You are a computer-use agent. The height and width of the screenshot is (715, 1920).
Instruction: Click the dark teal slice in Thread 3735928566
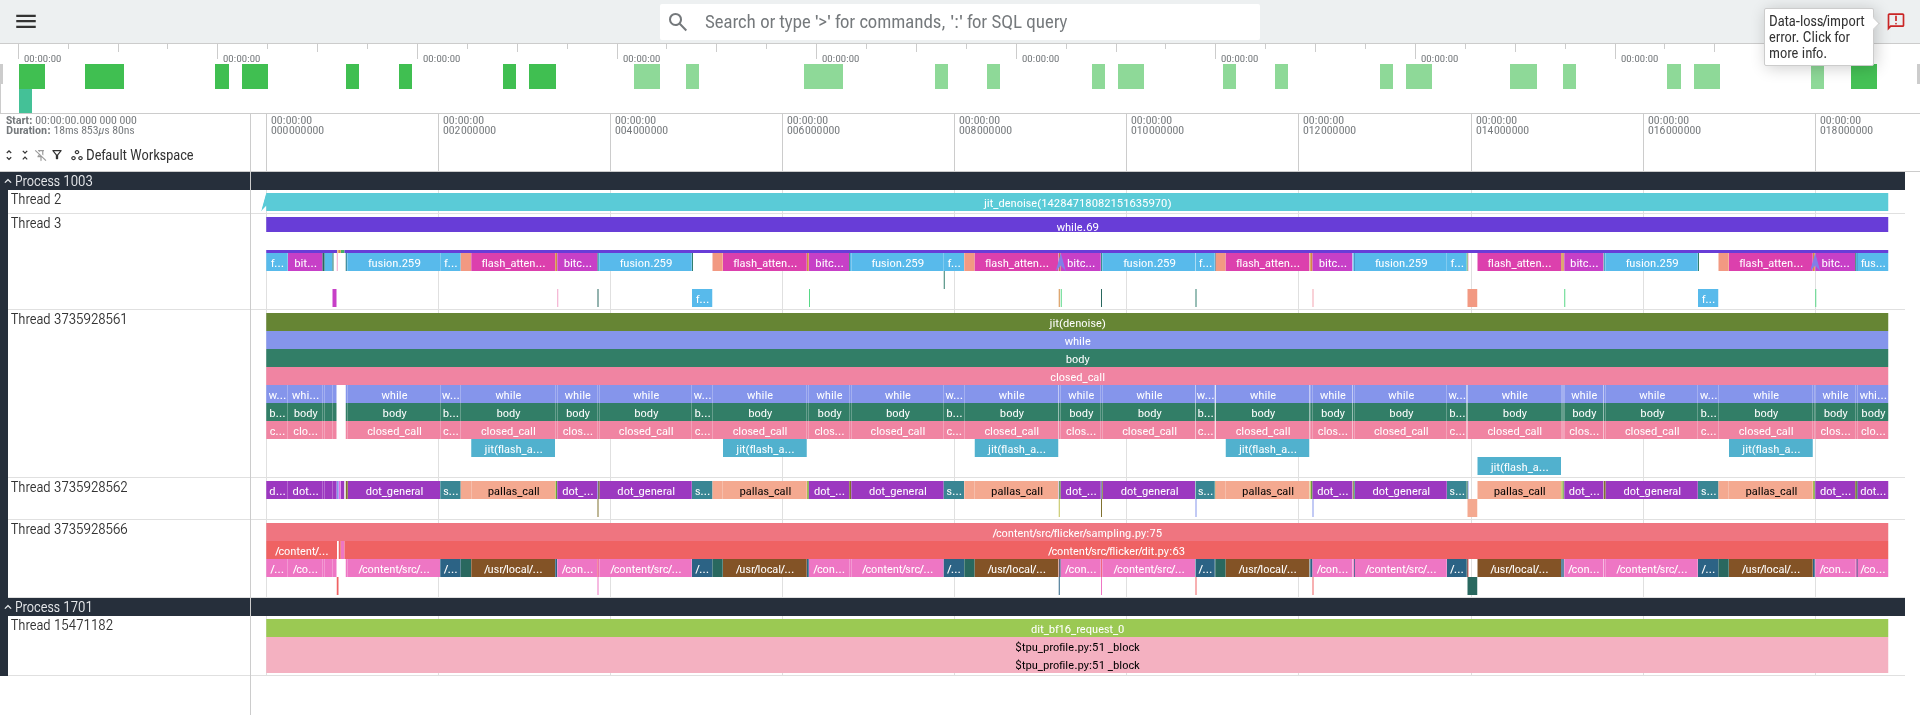(x=1472, y=586)
